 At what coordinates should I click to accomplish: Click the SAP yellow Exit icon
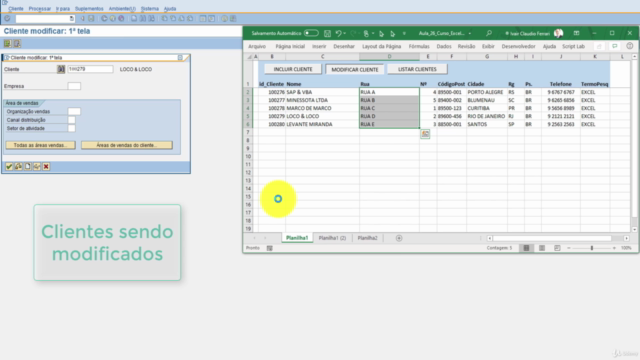(113, 18)
